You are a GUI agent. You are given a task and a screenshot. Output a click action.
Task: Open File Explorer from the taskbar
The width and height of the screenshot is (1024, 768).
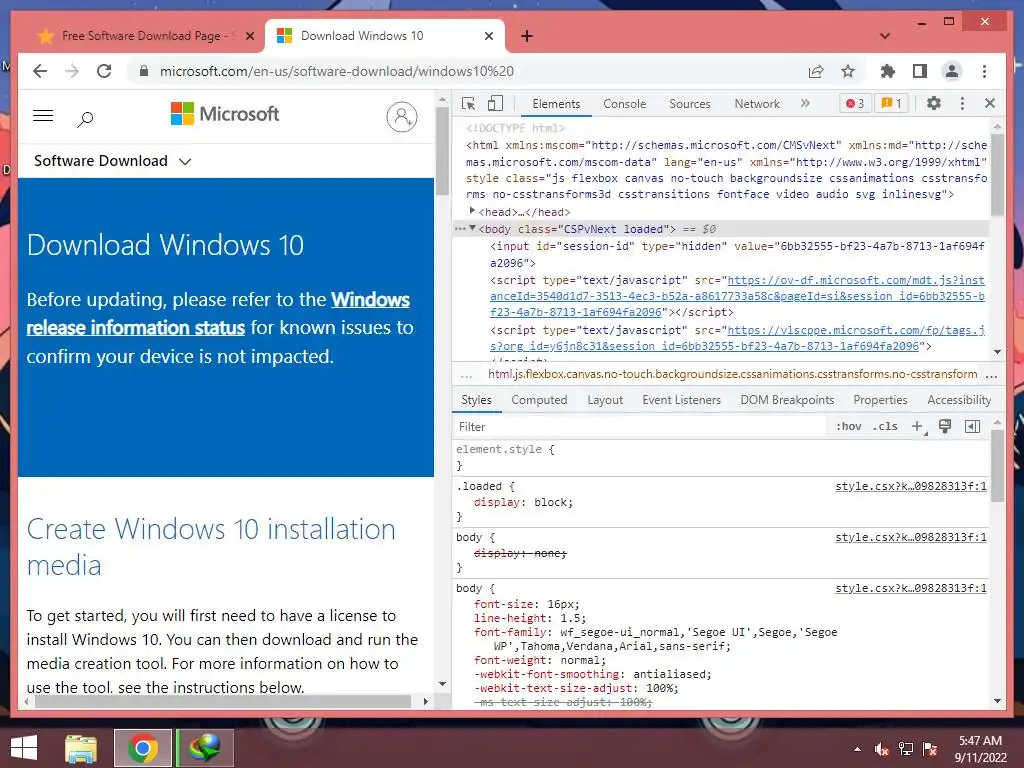[81, 748]
